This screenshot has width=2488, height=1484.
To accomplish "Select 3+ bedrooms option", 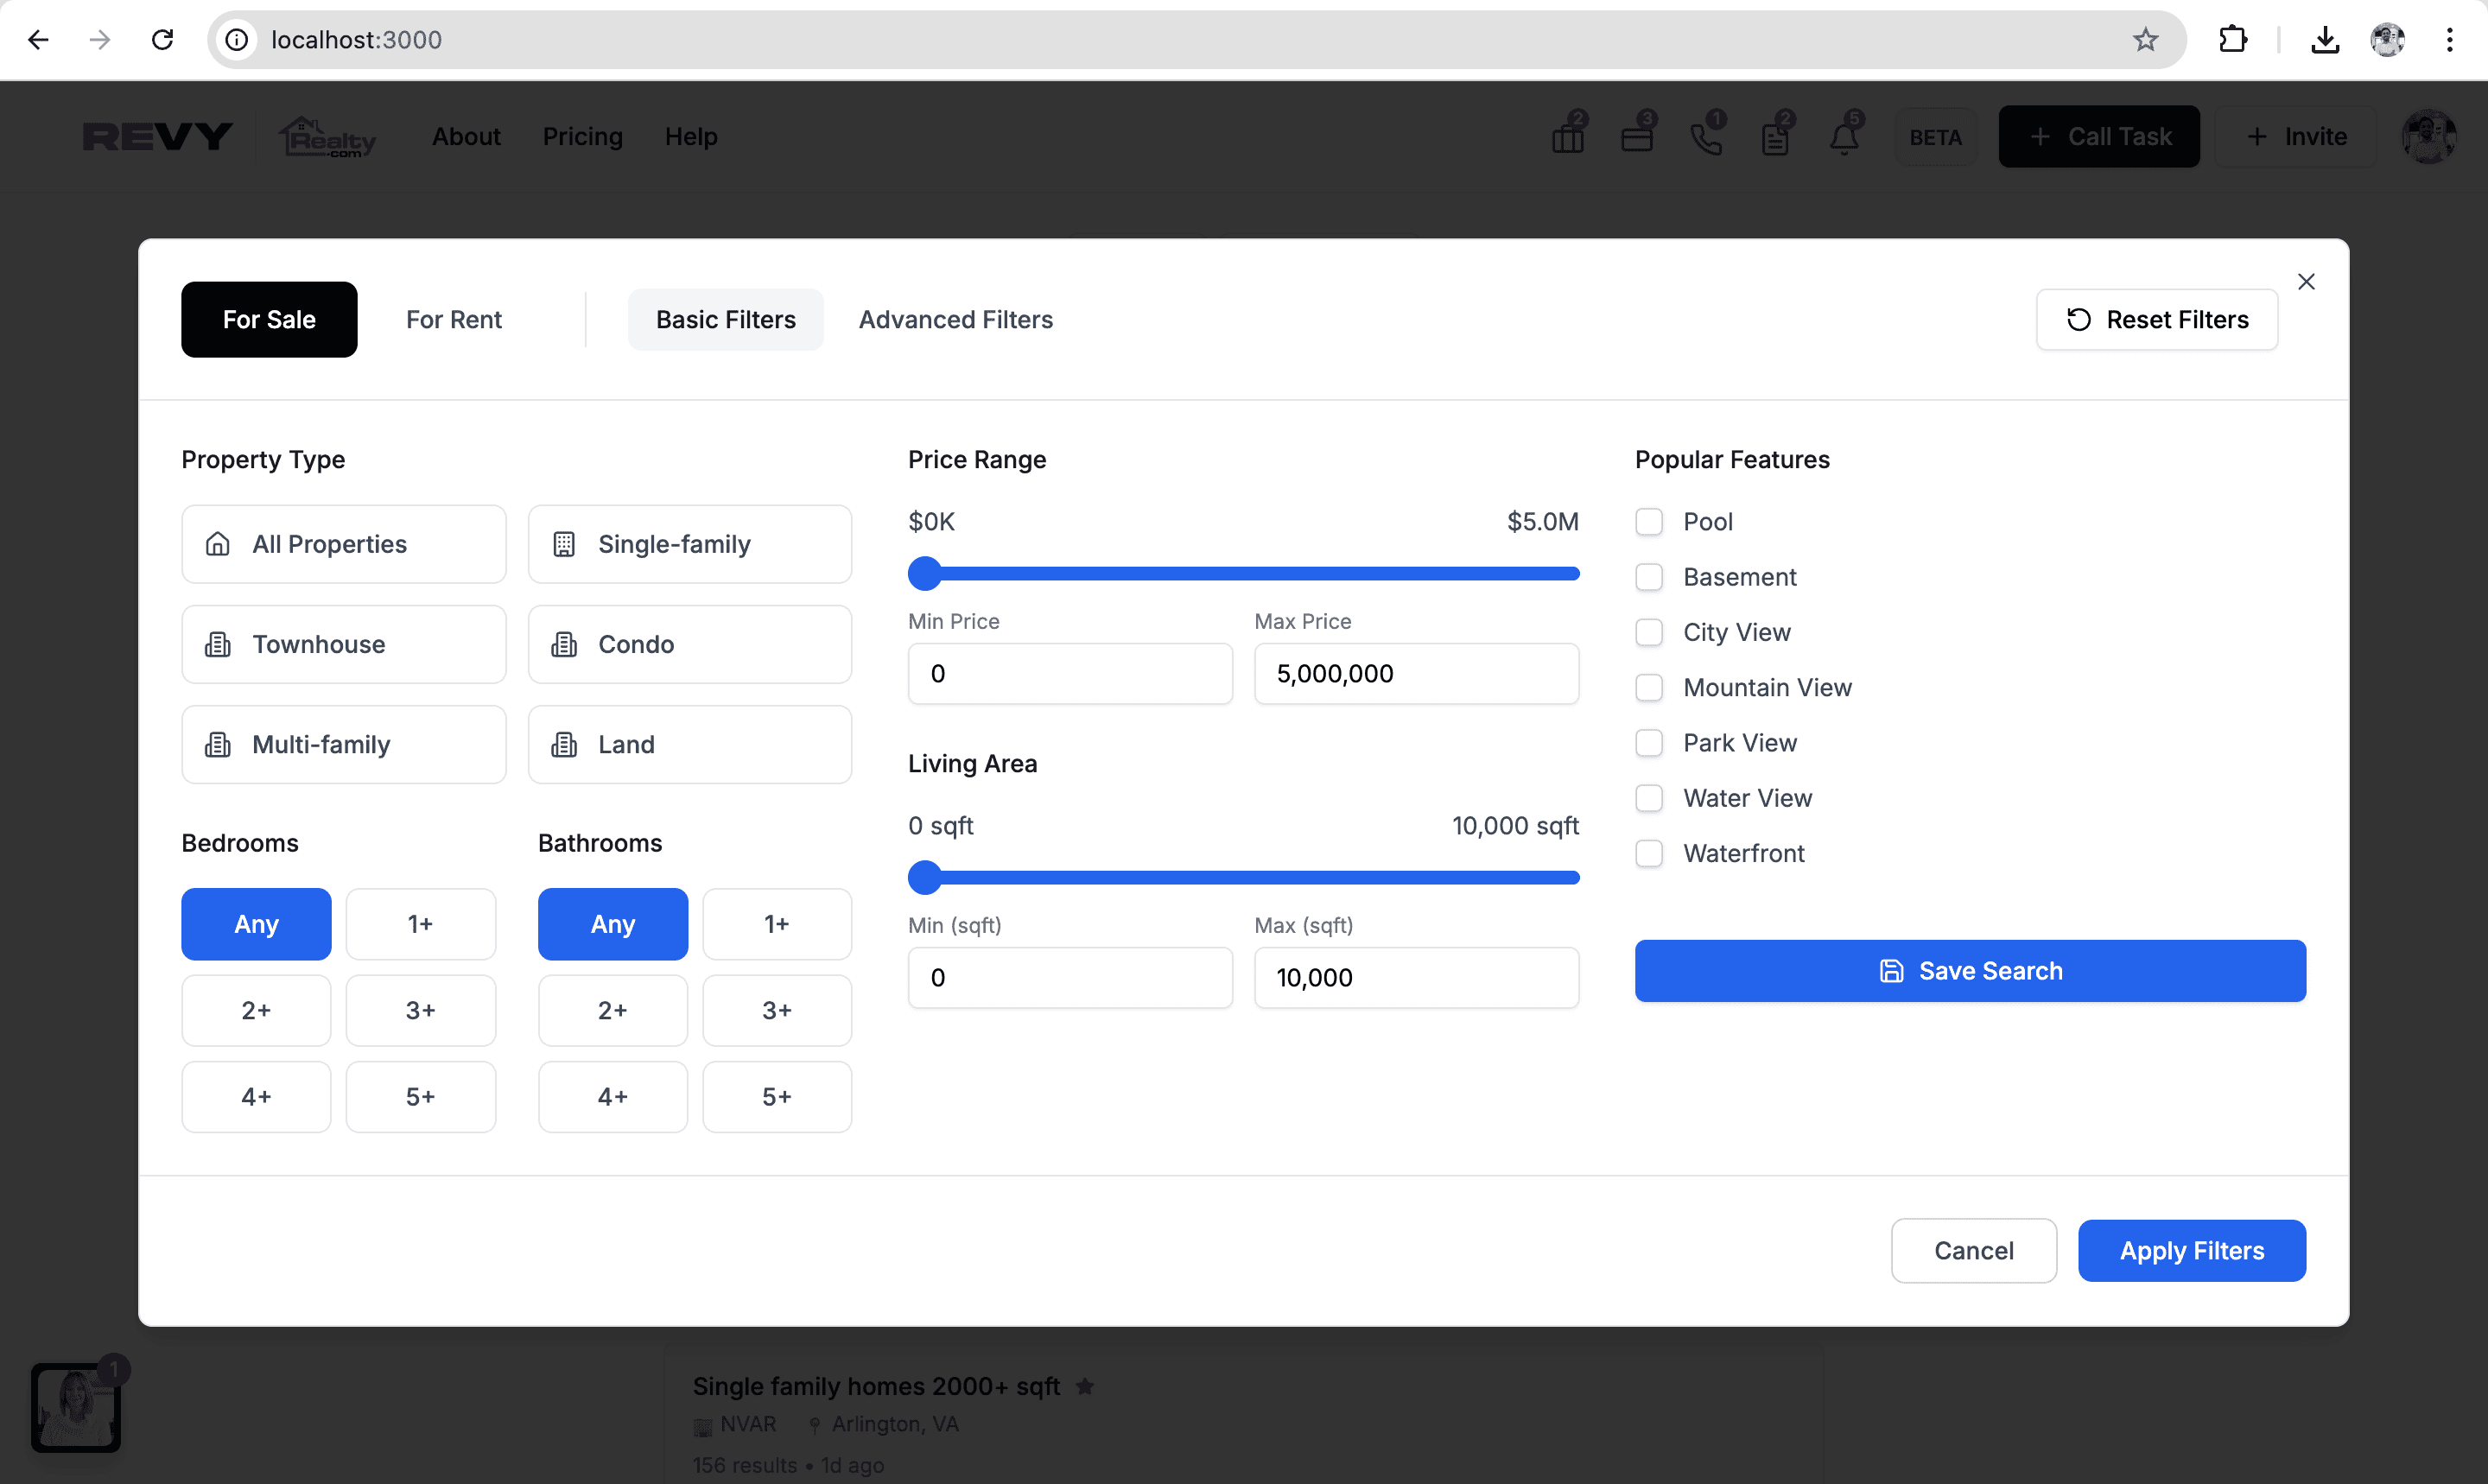I will 420,1011.
